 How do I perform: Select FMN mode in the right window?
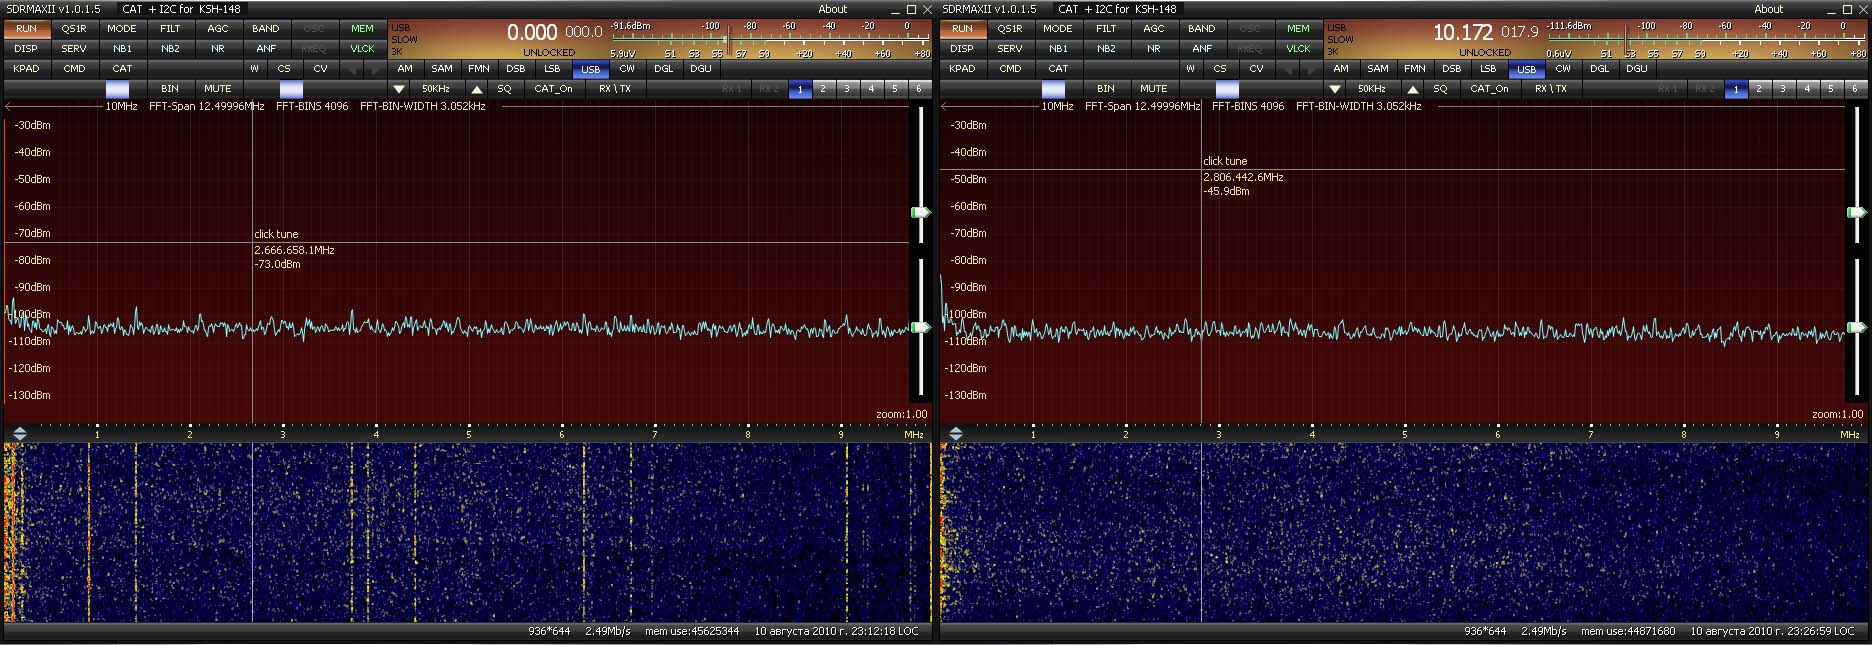pyautogui.click(x=1415, y=69)
